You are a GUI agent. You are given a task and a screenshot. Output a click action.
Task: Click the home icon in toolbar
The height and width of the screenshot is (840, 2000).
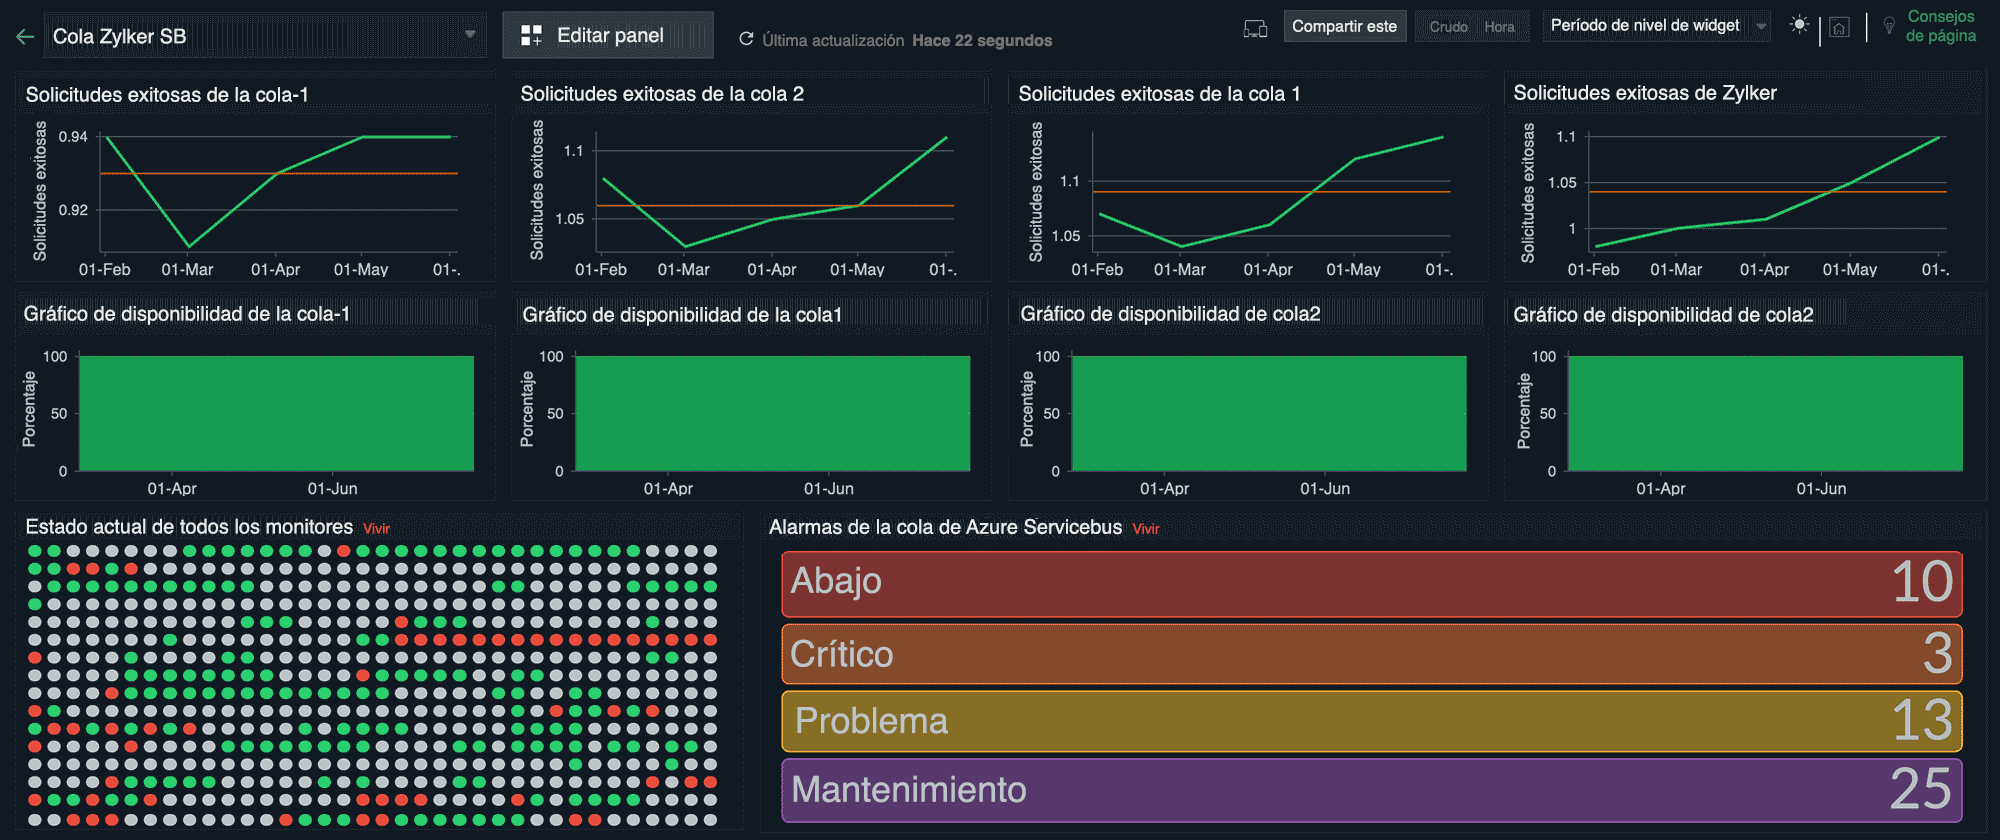[1839, 28]
